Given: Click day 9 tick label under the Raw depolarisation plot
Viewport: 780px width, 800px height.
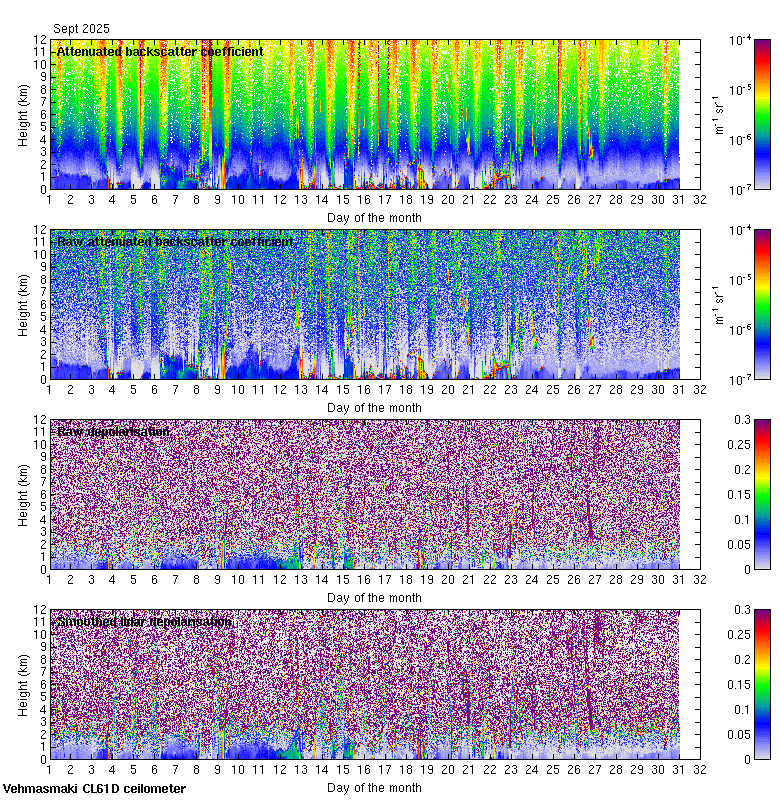Looking at the screenshot, I should coord(217,580).
